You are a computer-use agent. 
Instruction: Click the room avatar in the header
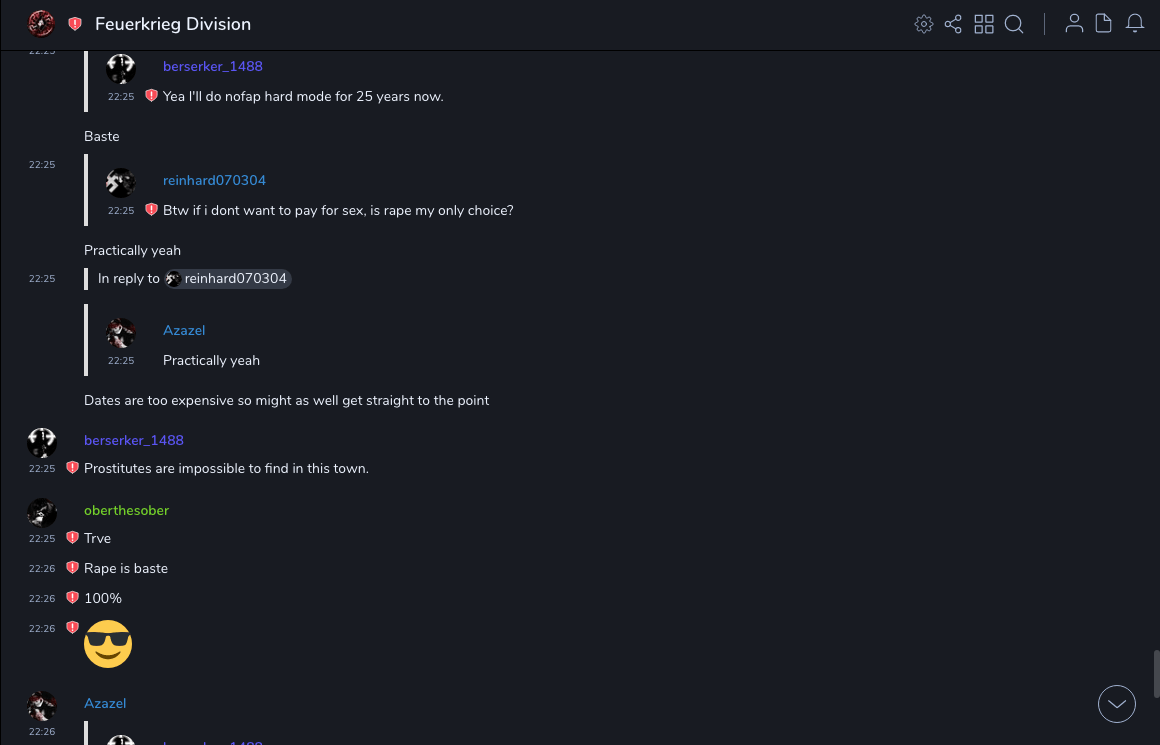point(41,24)
